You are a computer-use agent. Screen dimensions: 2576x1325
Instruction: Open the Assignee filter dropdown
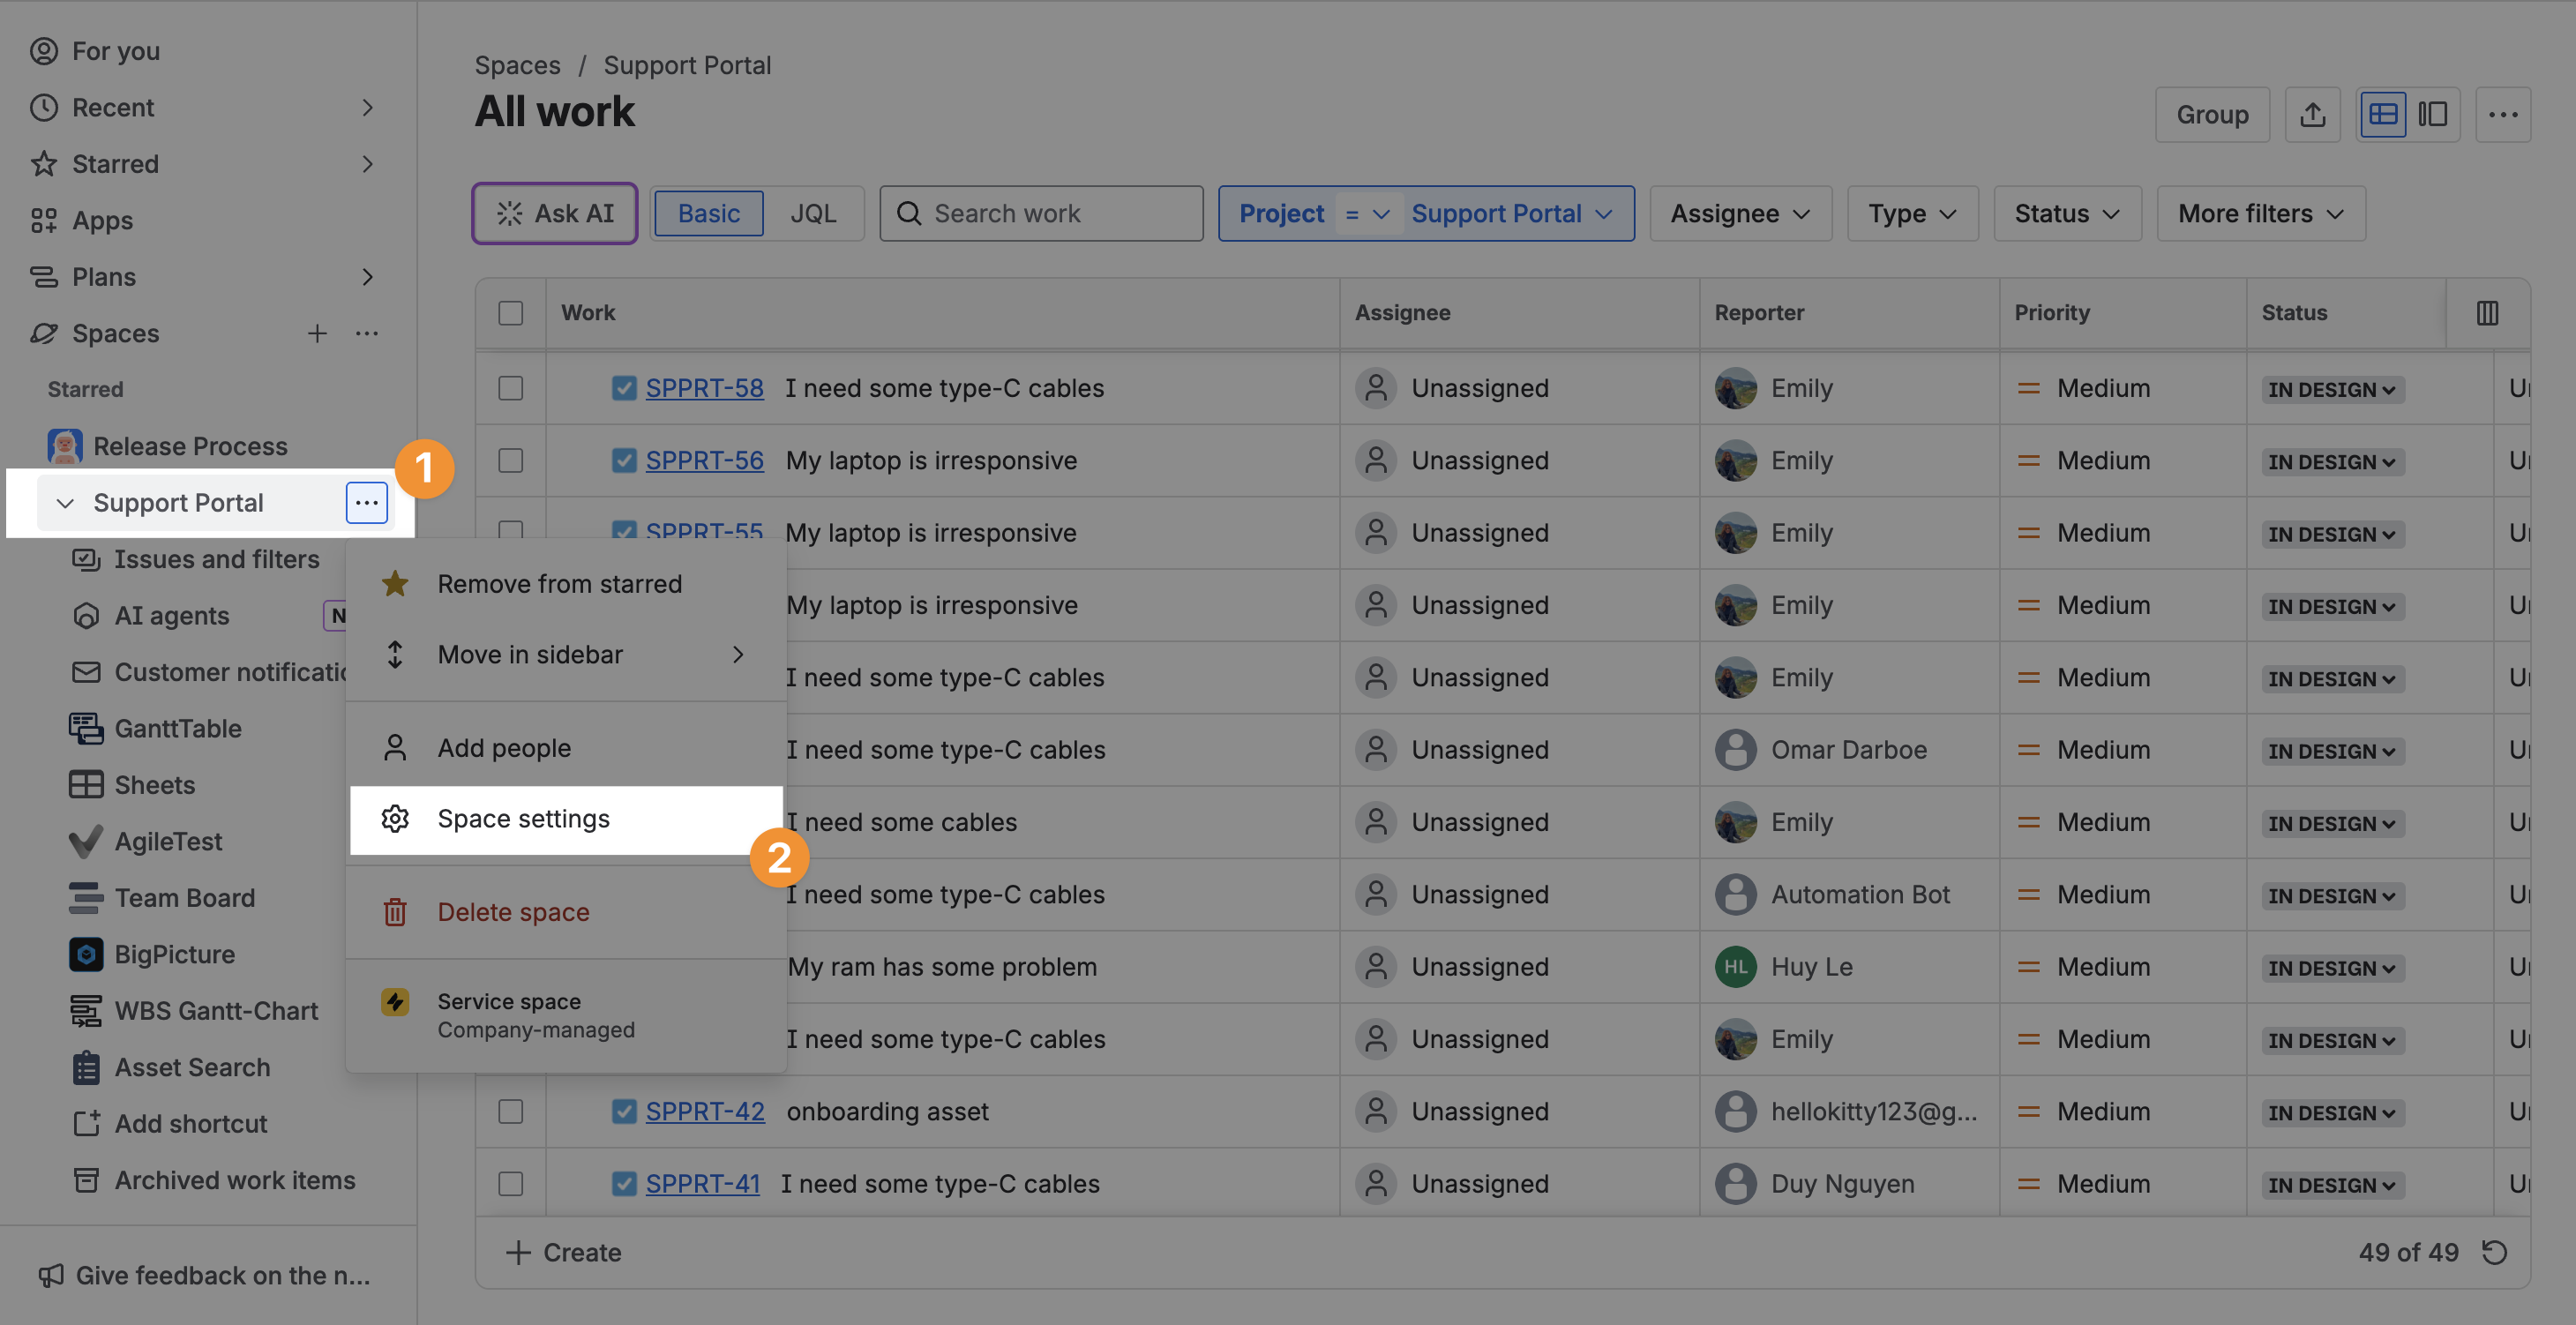(1739, 213)
